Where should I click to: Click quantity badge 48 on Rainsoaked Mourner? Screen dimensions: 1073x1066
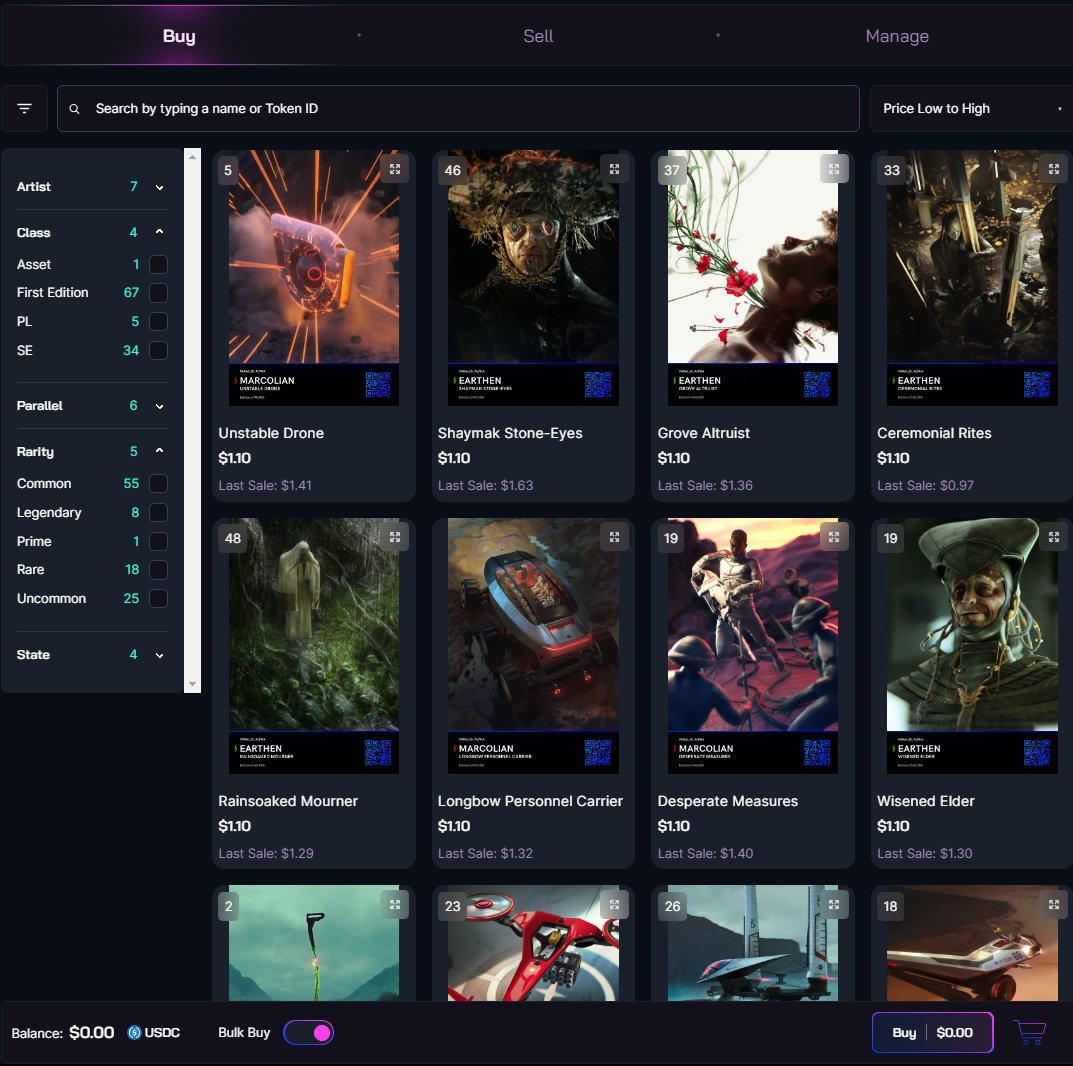[x=233, y=538]
